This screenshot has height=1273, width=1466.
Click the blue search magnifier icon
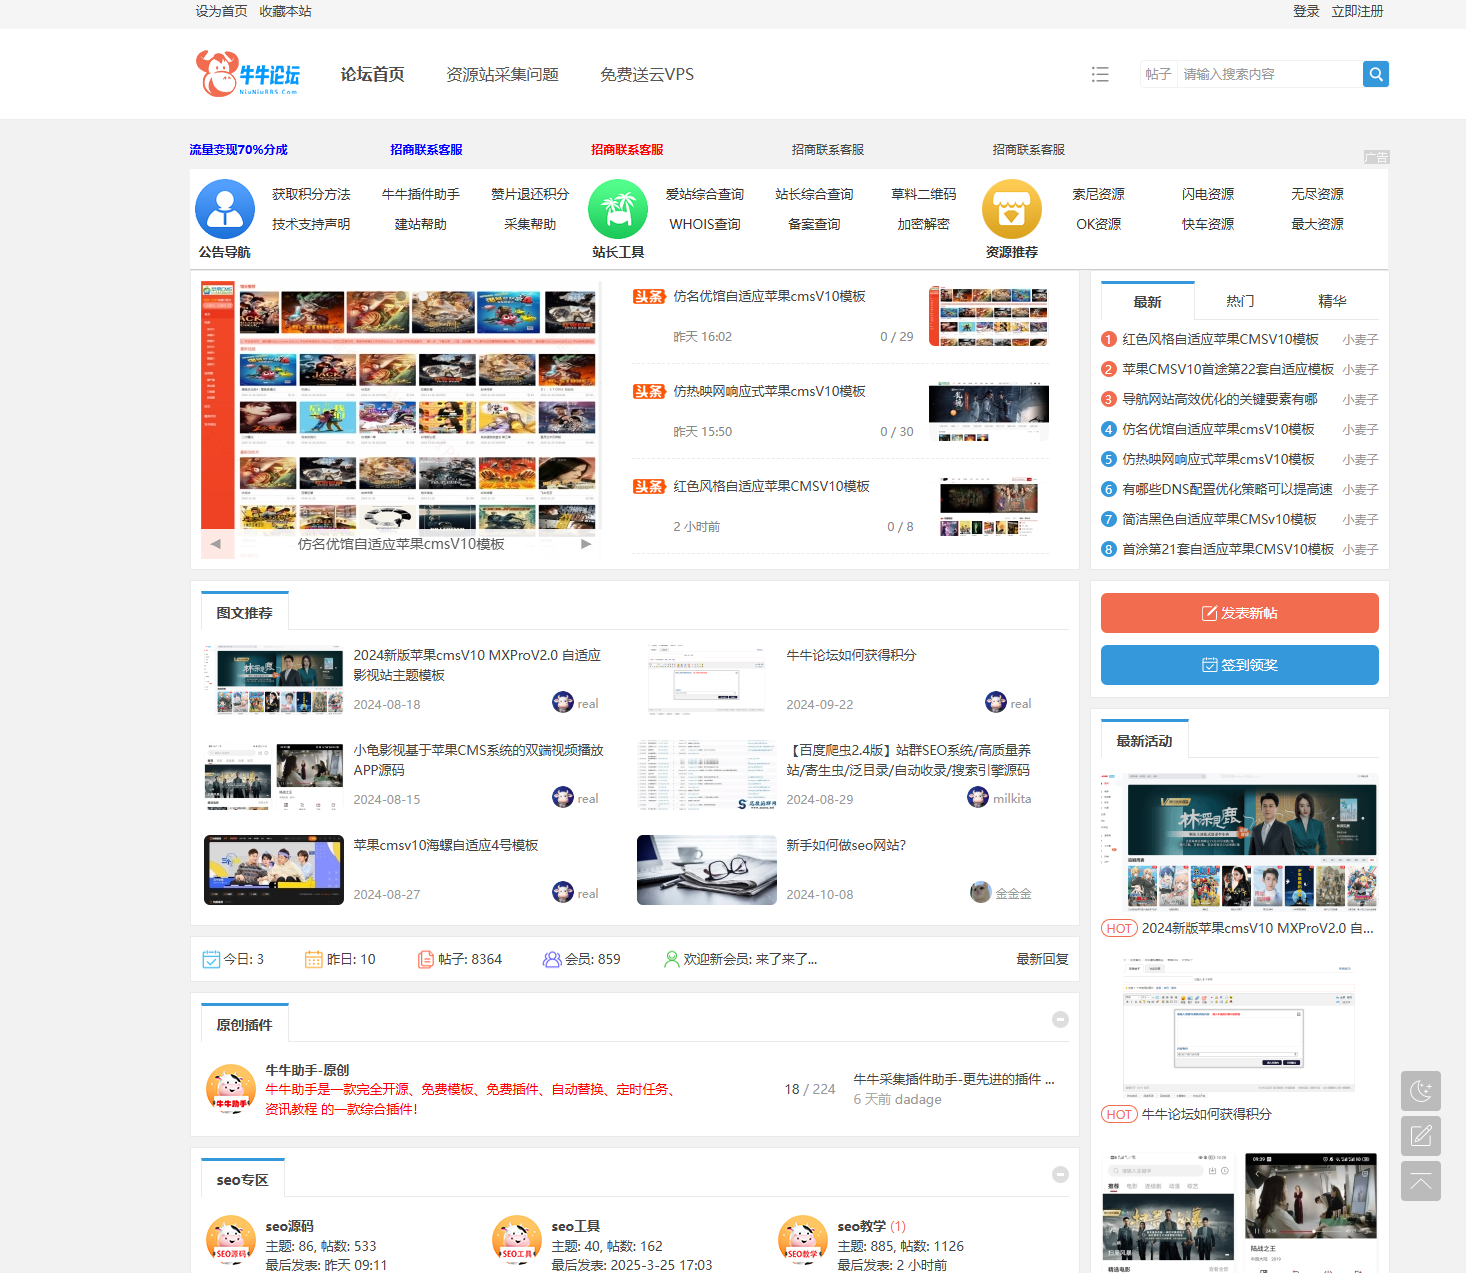(x=1376, y=74)
